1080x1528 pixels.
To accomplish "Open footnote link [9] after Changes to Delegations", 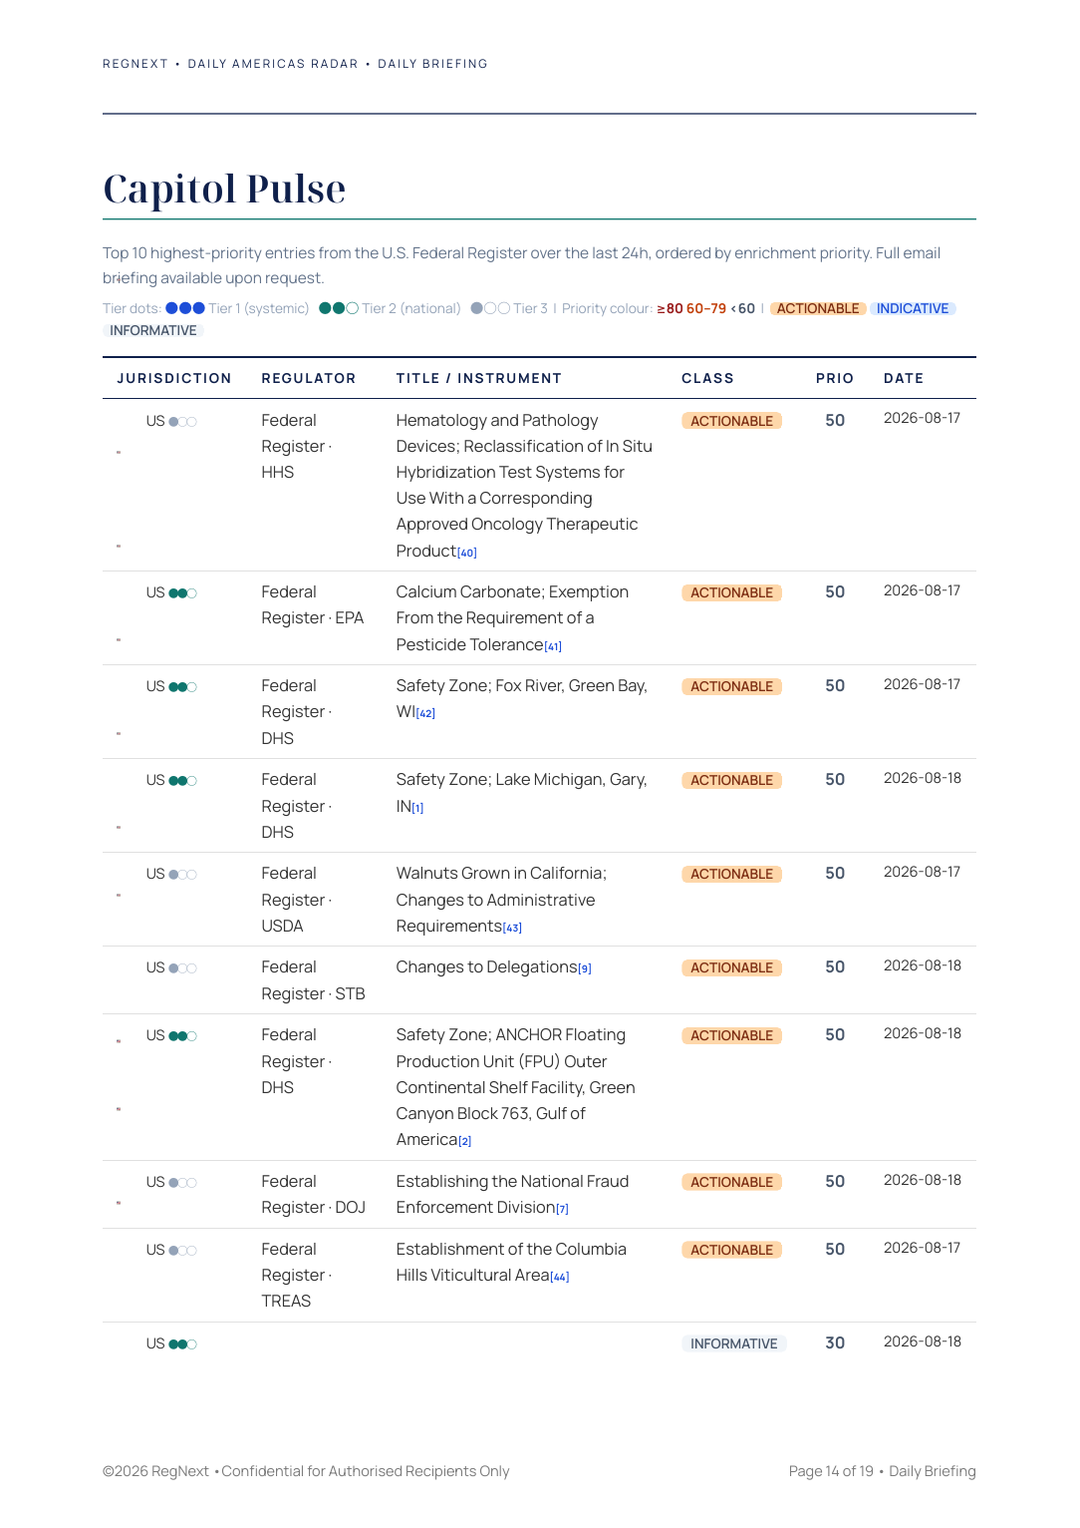I will (x=585, y=969).
